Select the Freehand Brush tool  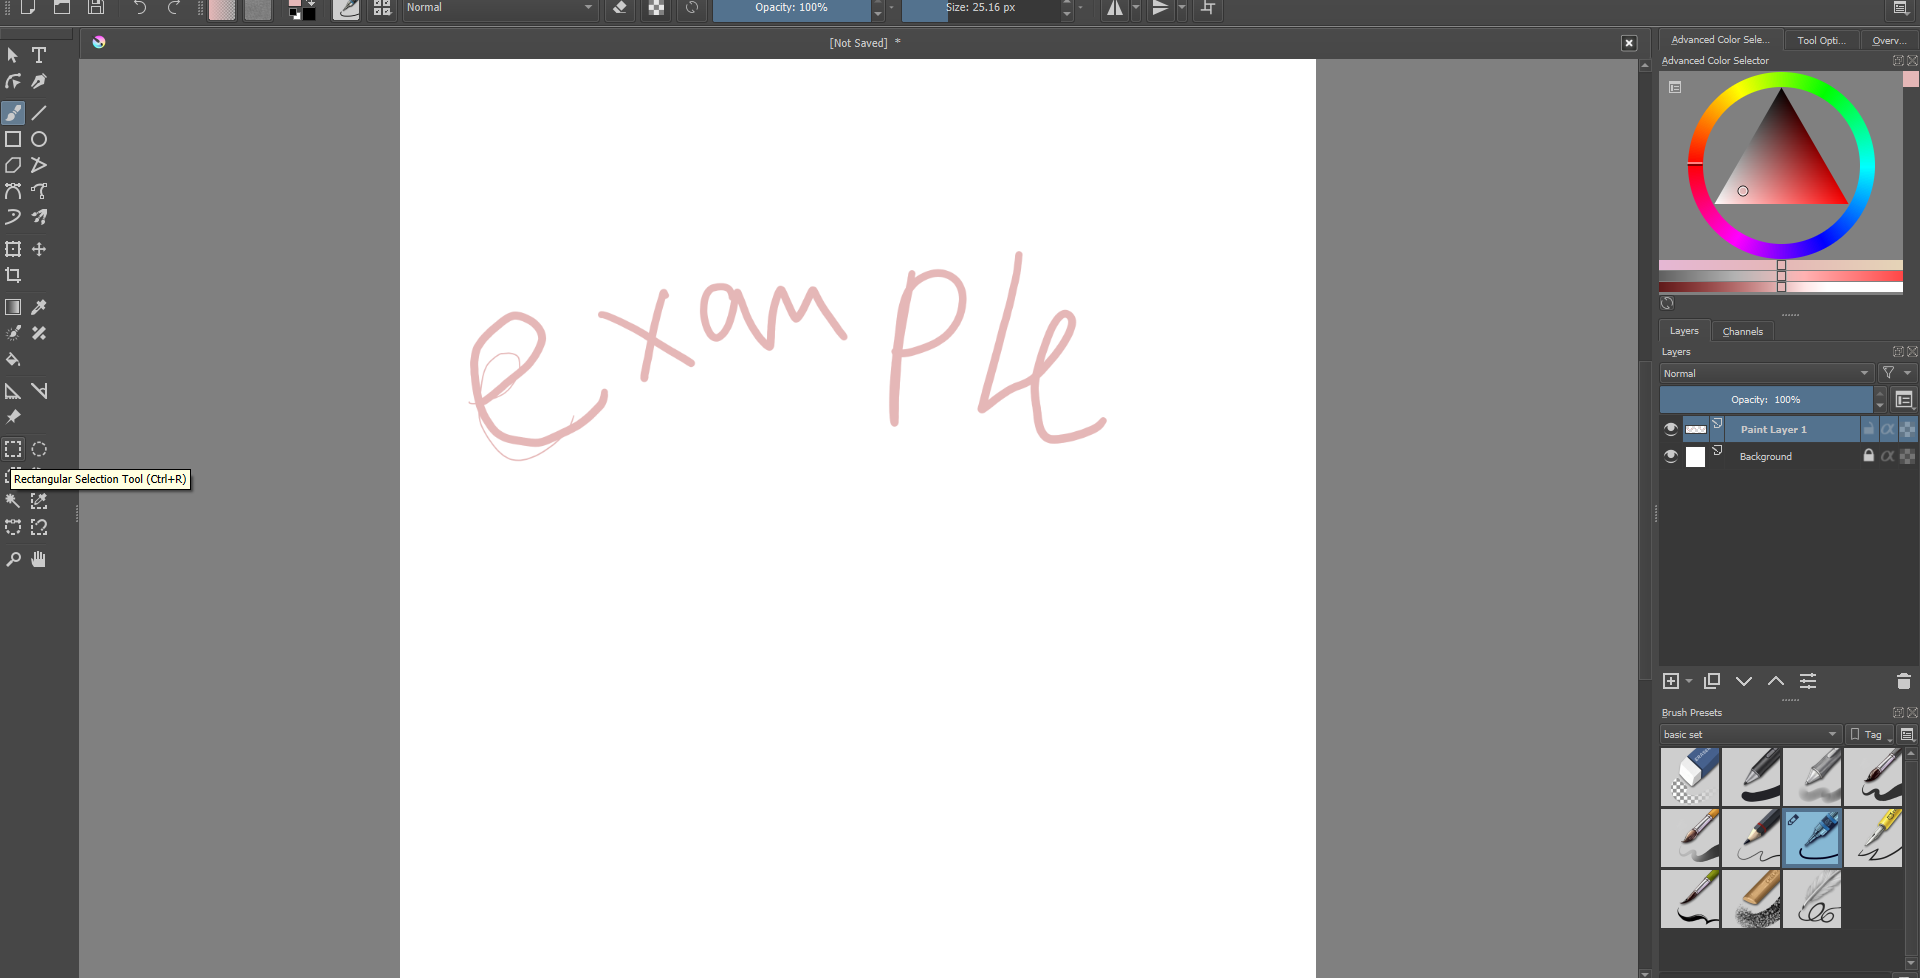[x=13, y=113]
